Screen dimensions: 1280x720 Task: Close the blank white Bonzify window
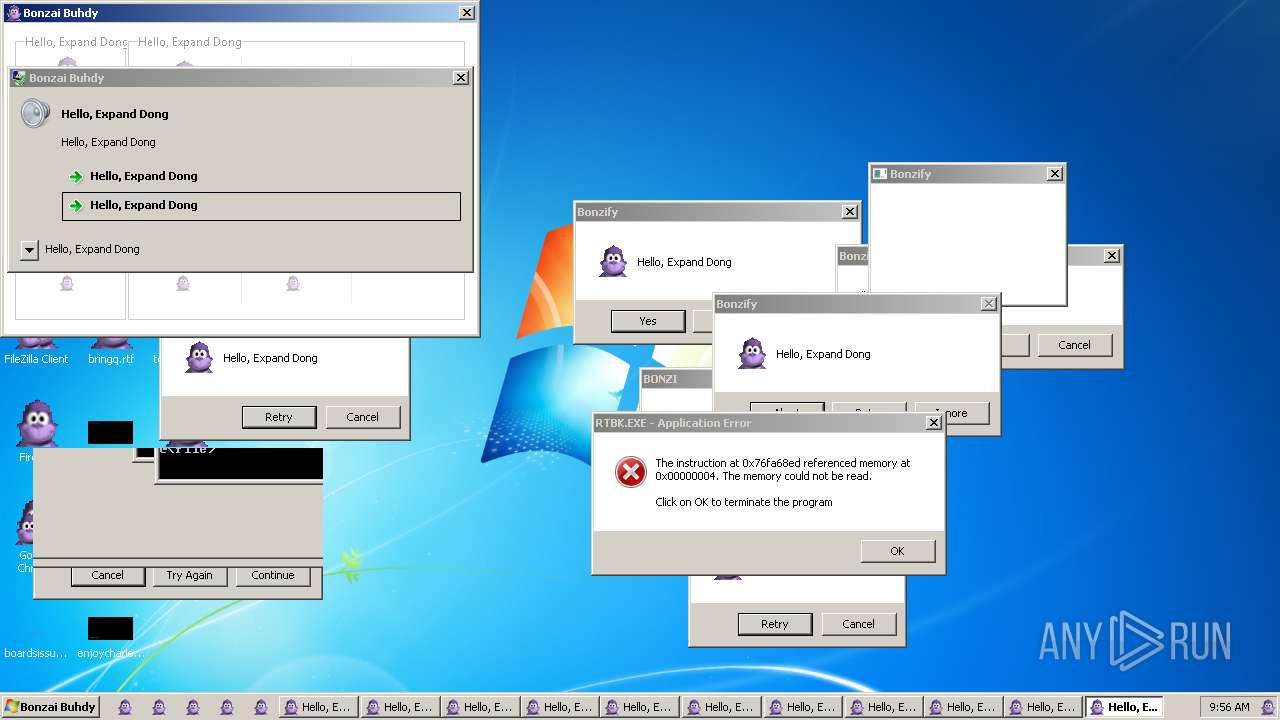1054,174
